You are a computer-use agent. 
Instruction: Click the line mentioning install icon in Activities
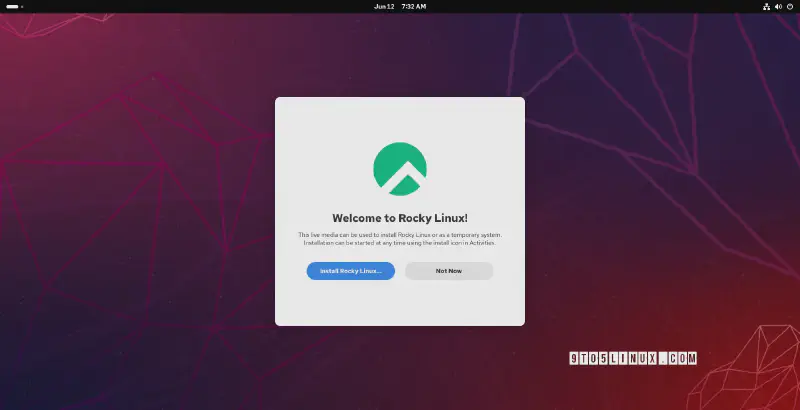(x=400, y=243)
